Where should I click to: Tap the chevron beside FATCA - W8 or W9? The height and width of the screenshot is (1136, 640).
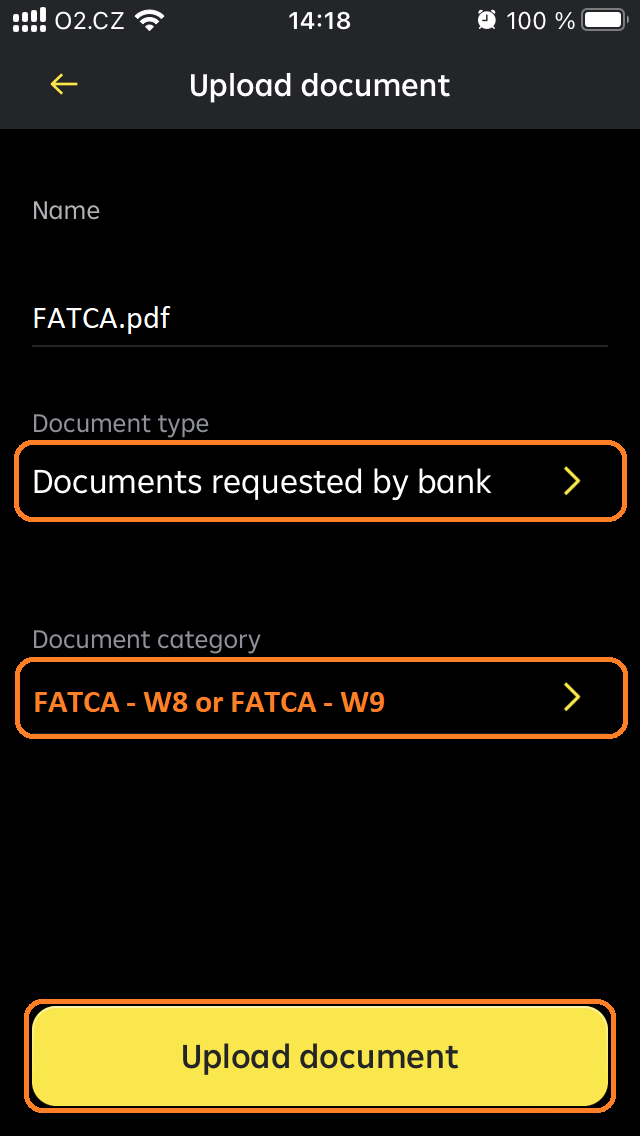coord(573,698)
